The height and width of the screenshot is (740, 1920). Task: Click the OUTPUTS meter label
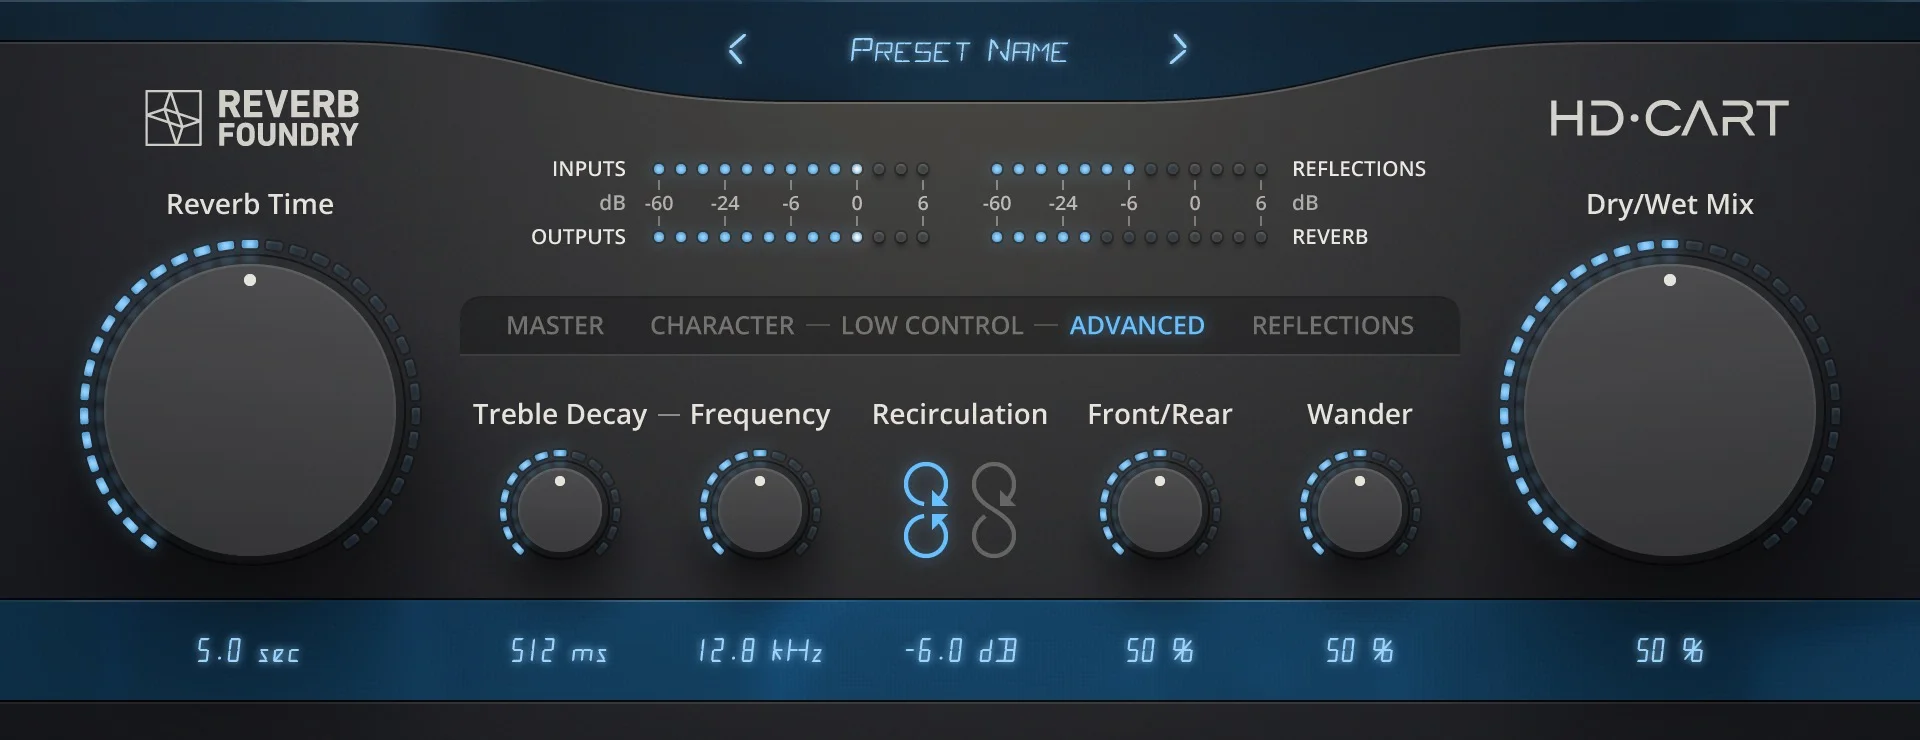578,237
